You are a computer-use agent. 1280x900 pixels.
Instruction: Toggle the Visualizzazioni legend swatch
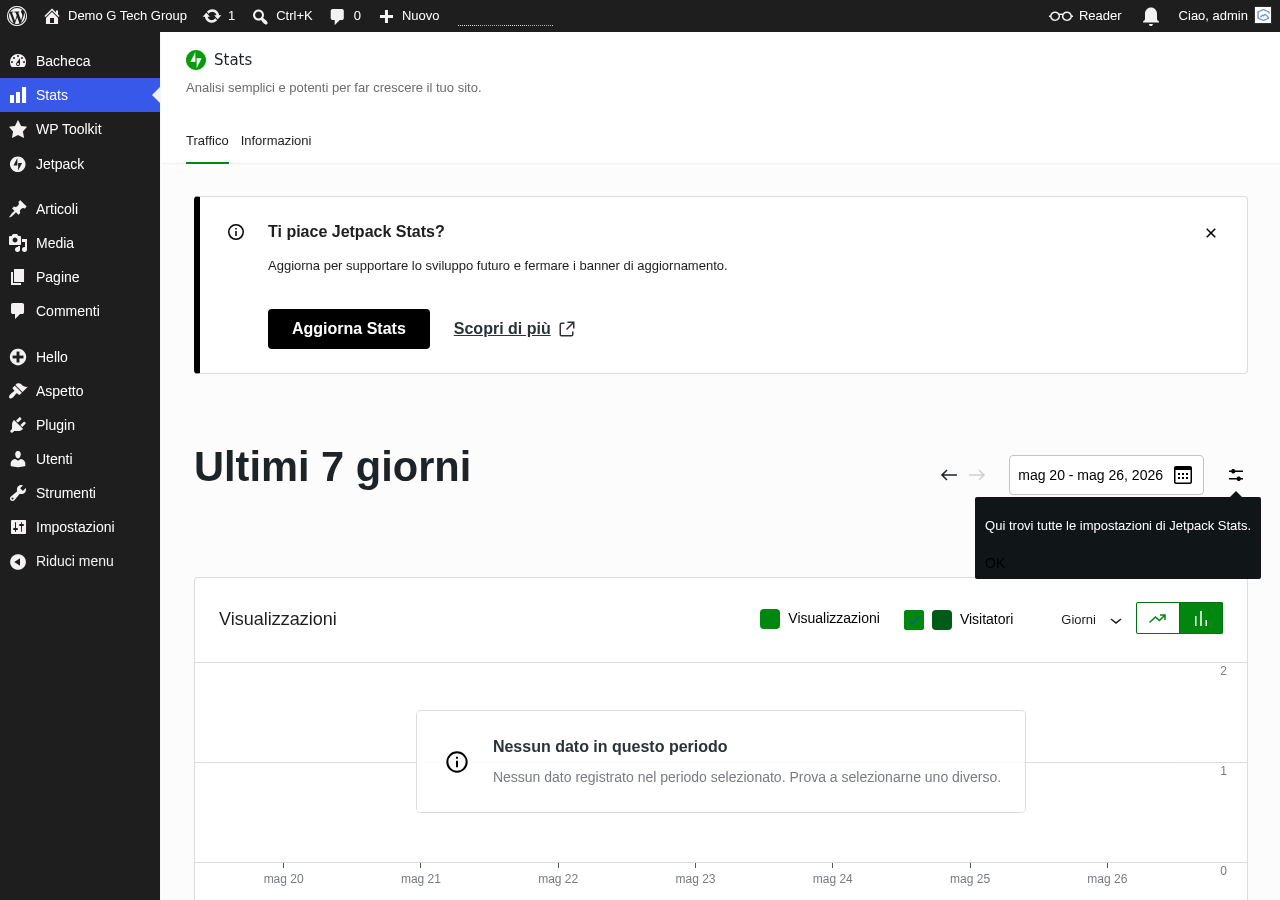click(x=770, y=619)
